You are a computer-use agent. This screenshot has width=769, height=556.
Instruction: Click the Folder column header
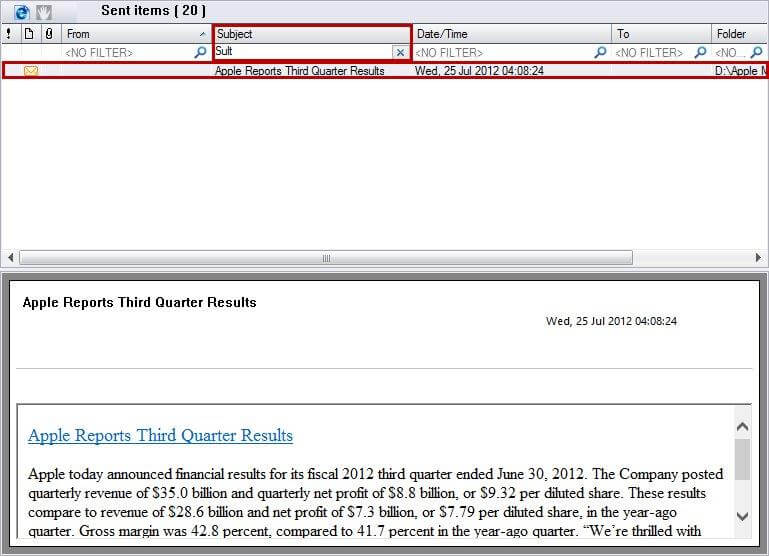[740, 34]
